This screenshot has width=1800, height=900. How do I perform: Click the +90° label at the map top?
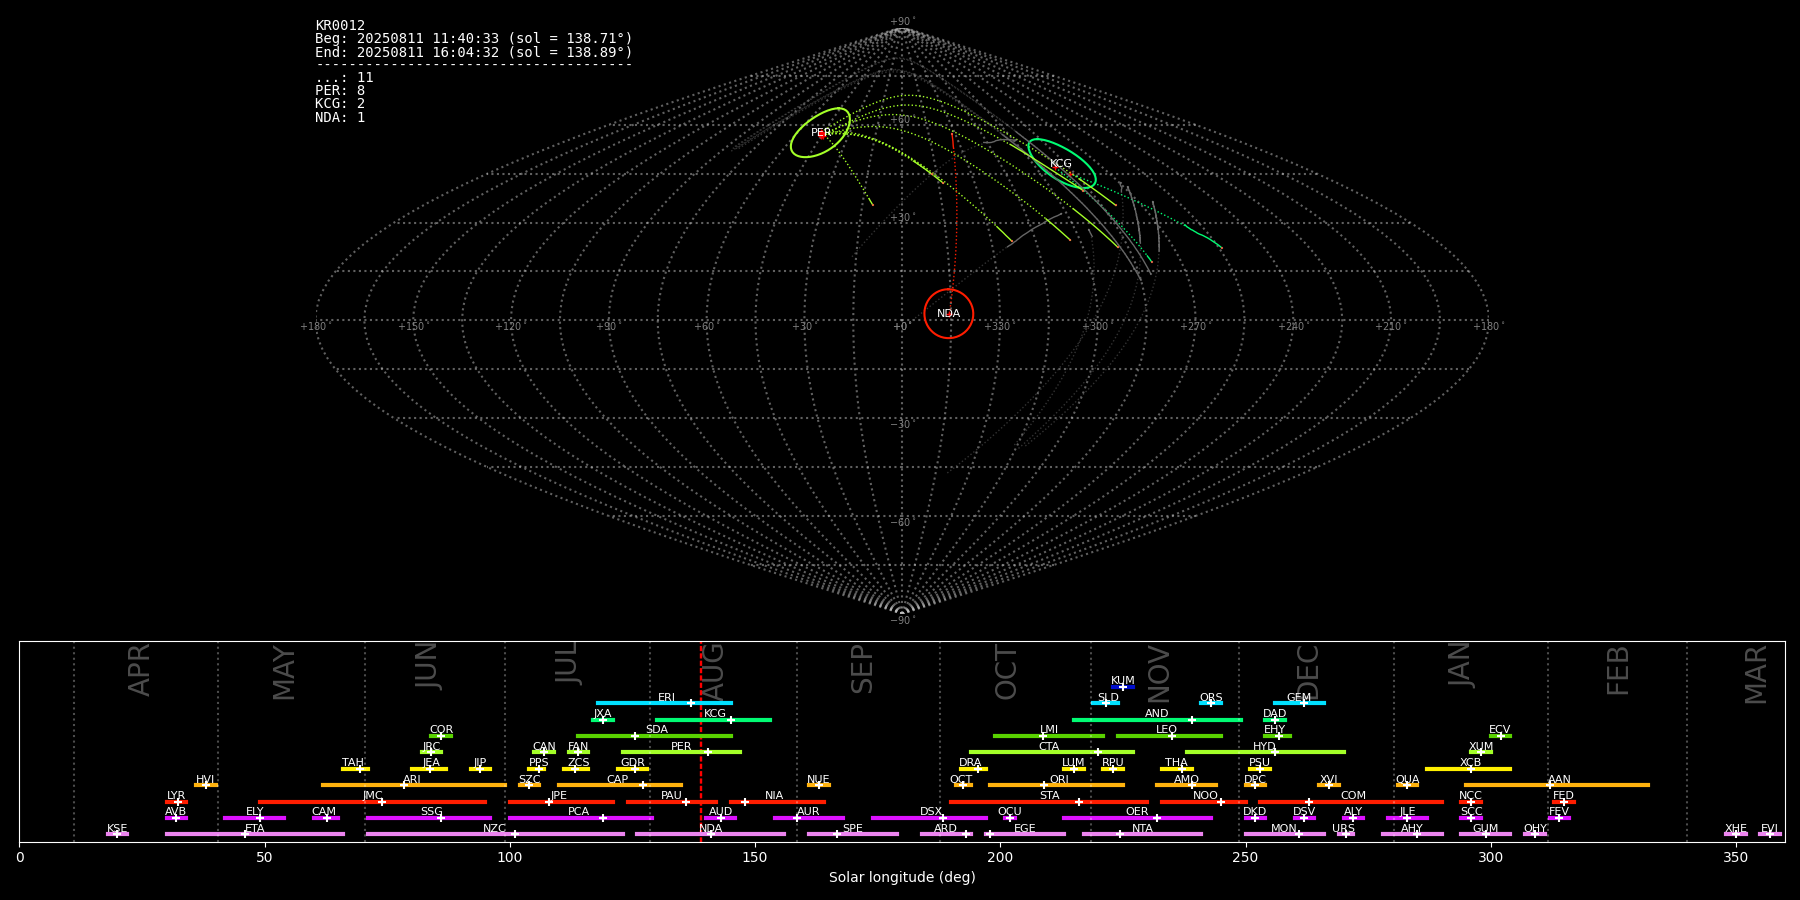pos(902,22)
